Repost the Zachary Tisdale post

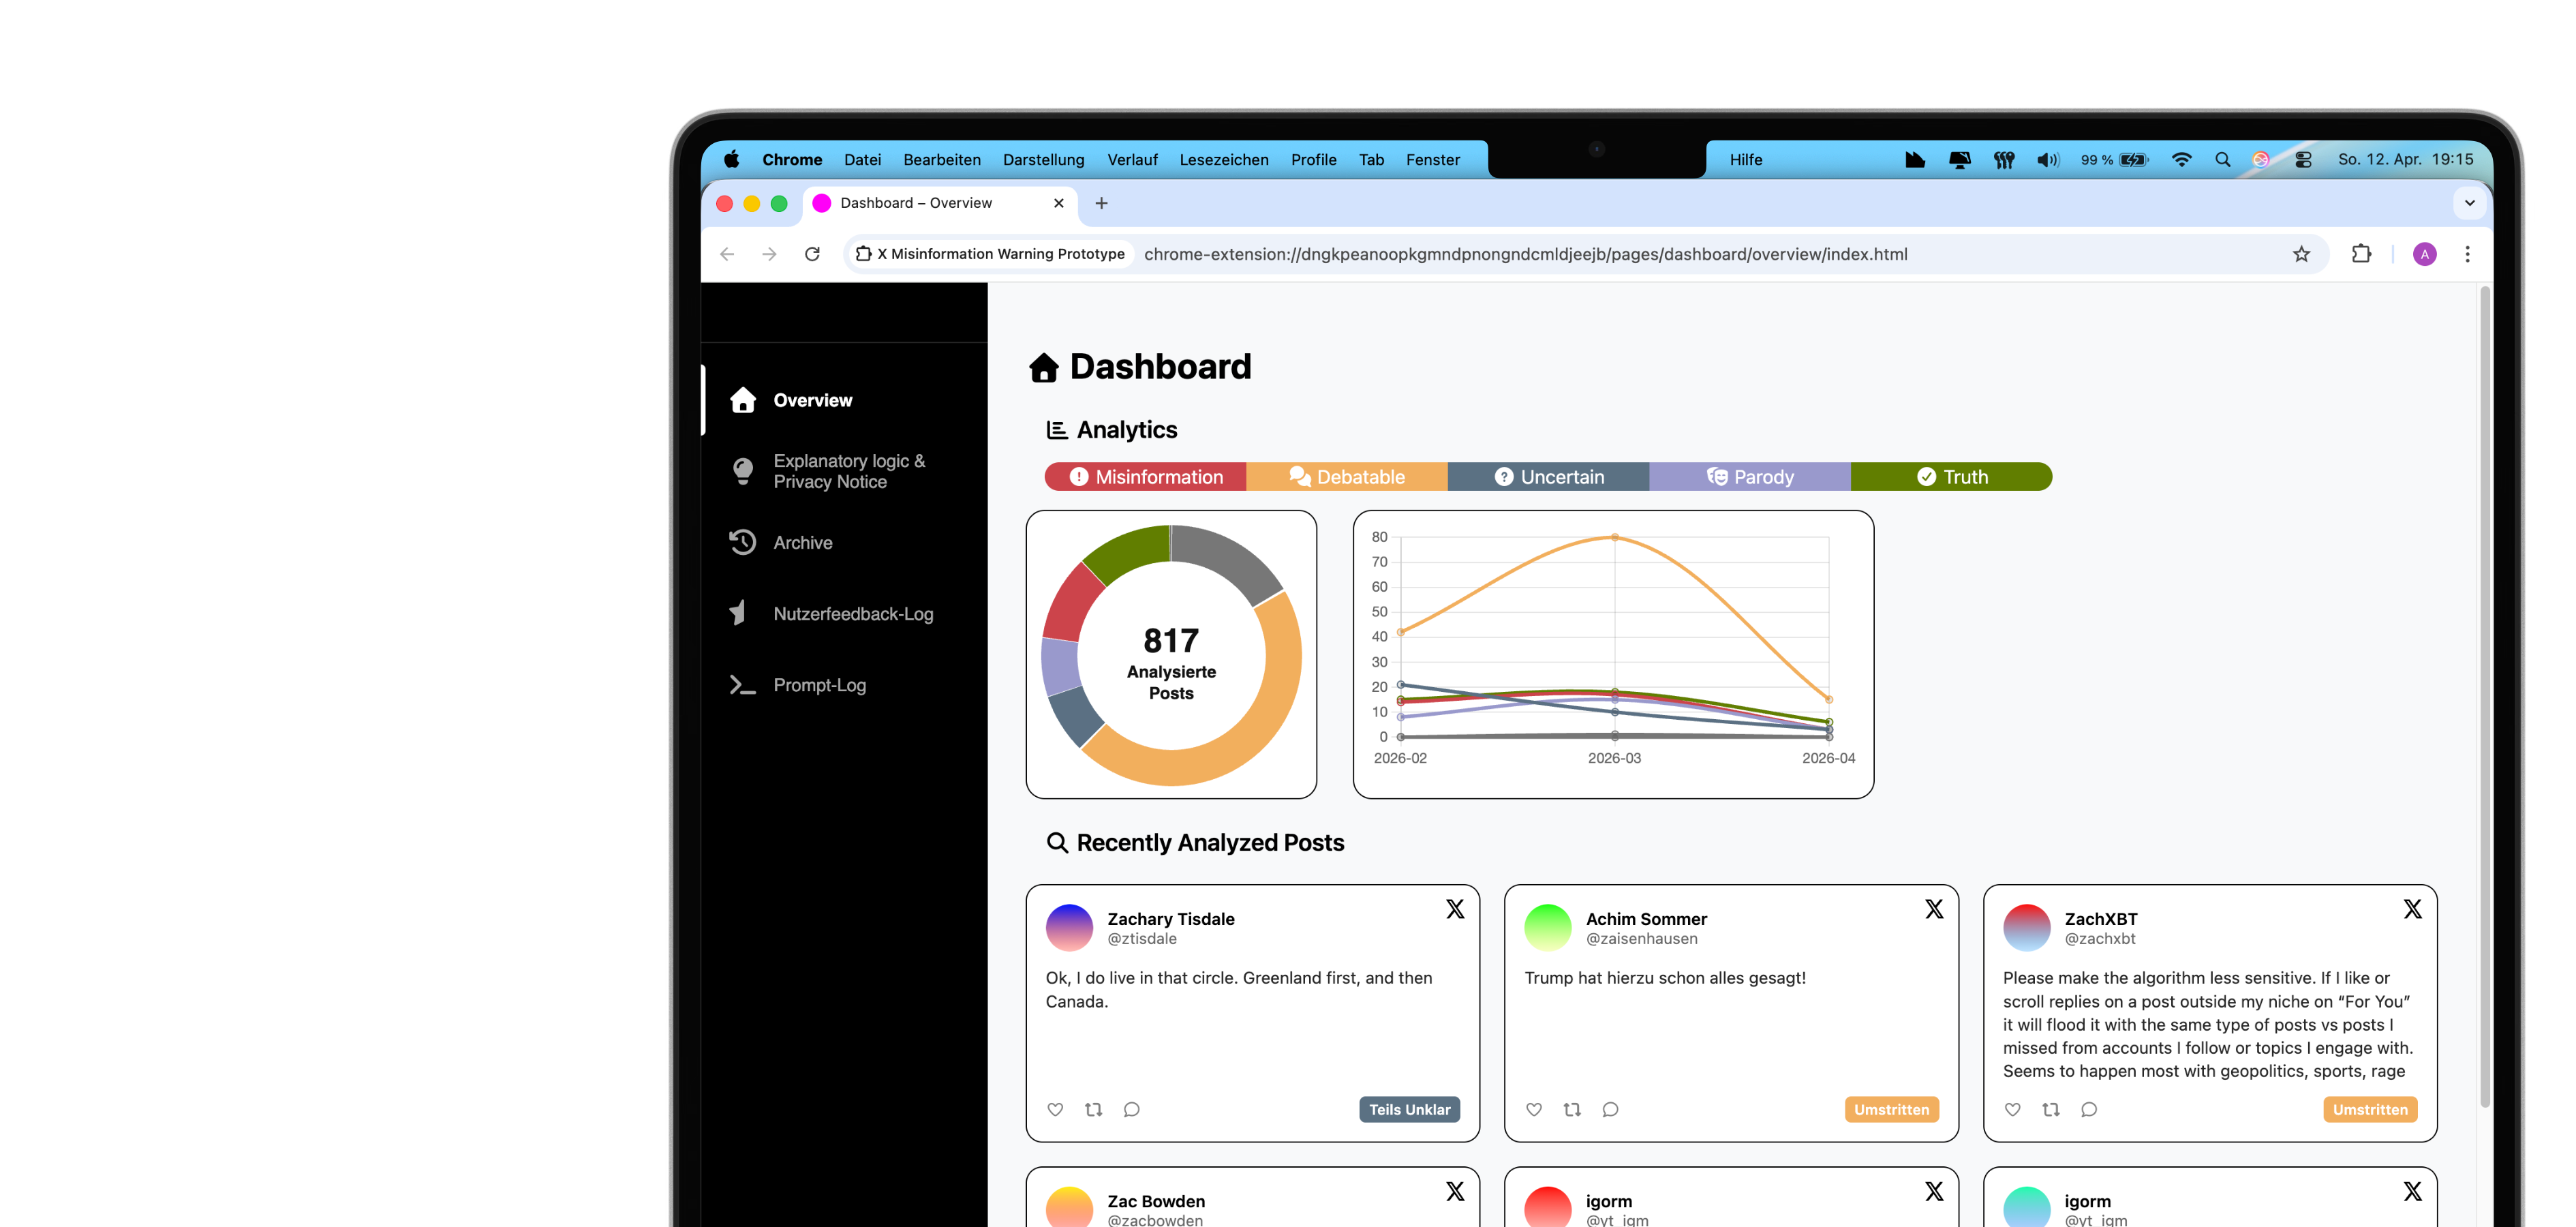coord(1093,1109)
